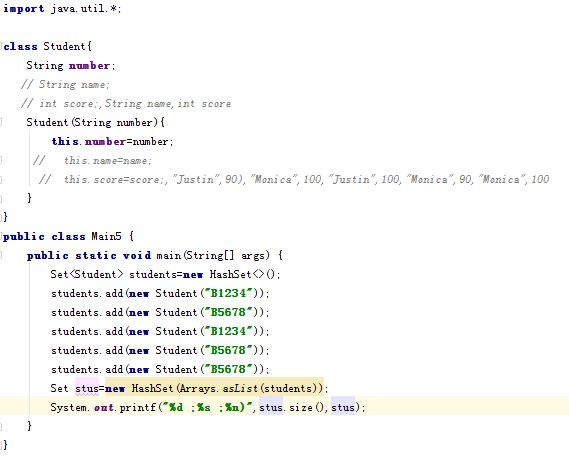Click the underlined 'stus' variable in 'Set stus='
569x464 pixels.
click(x=87, y=389)
